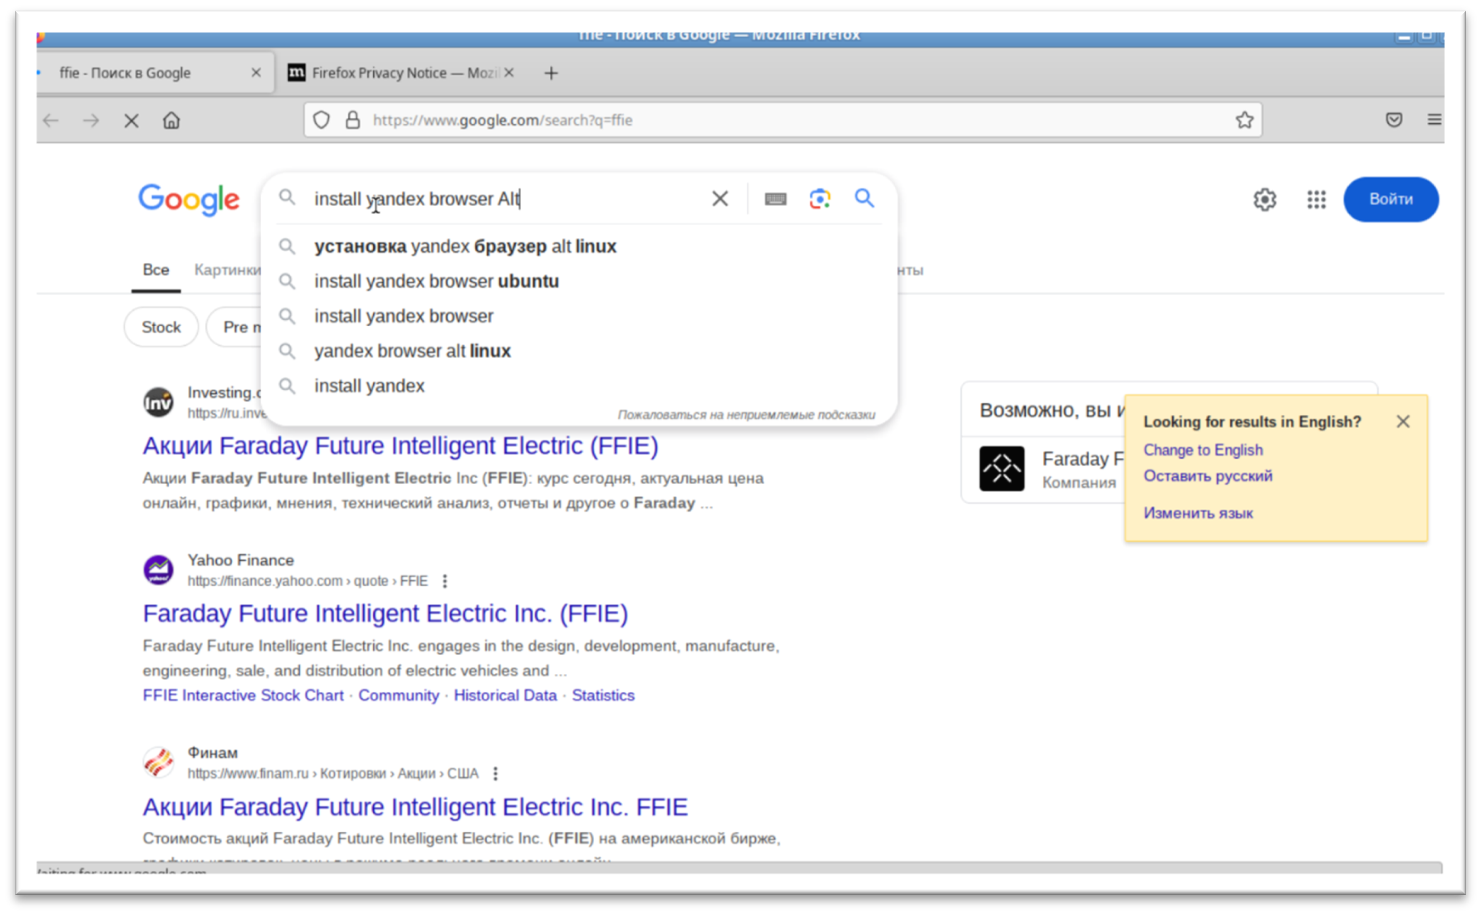The width and height of the screenshot is (1481, 915).
Task: Clear the search box text
Action: point(720,199)
